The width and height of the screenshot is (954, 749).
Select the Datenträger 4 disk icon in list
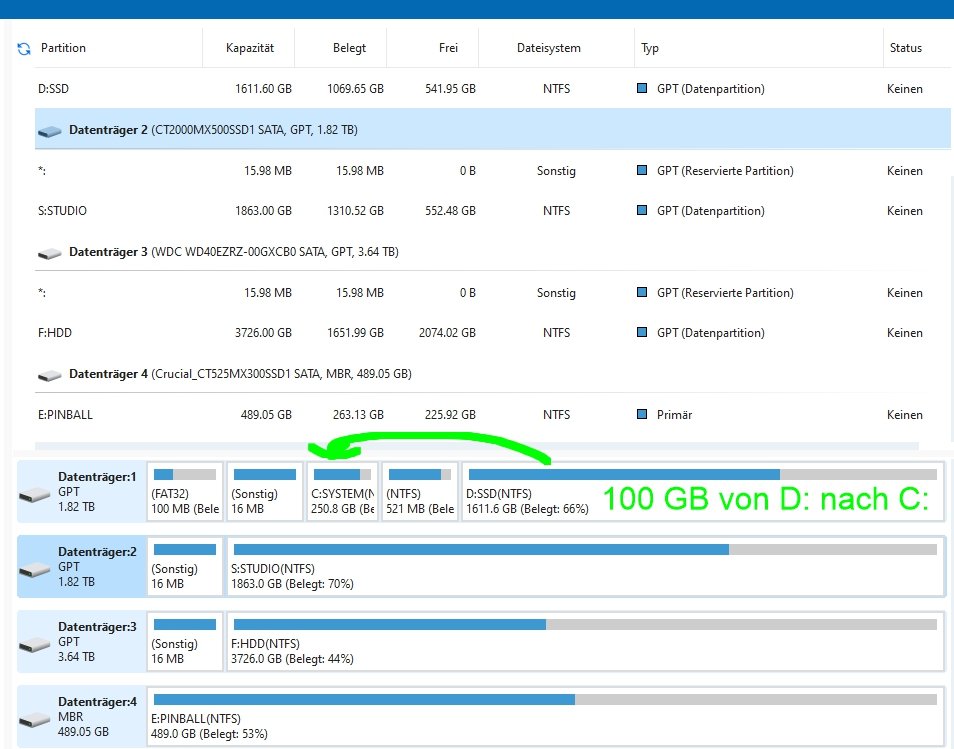tap(49, 375)
